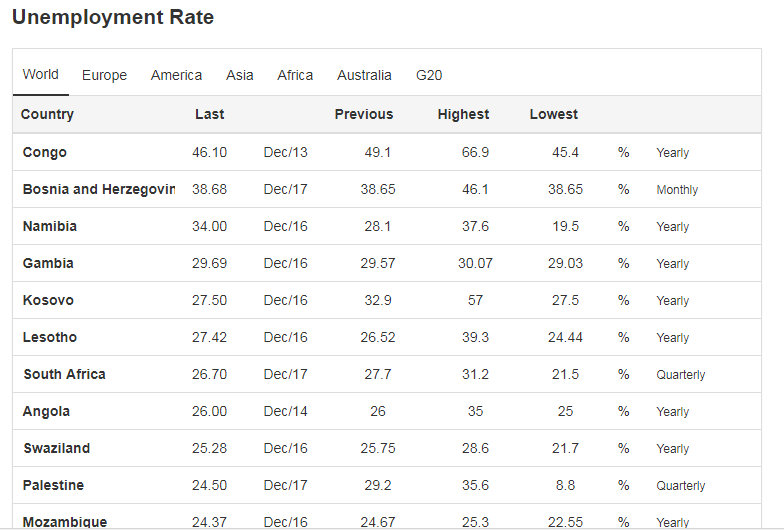Click Bosnia's highest value 46.1
The height and width of the screenshot is (530, 784).
click(475, 190)
